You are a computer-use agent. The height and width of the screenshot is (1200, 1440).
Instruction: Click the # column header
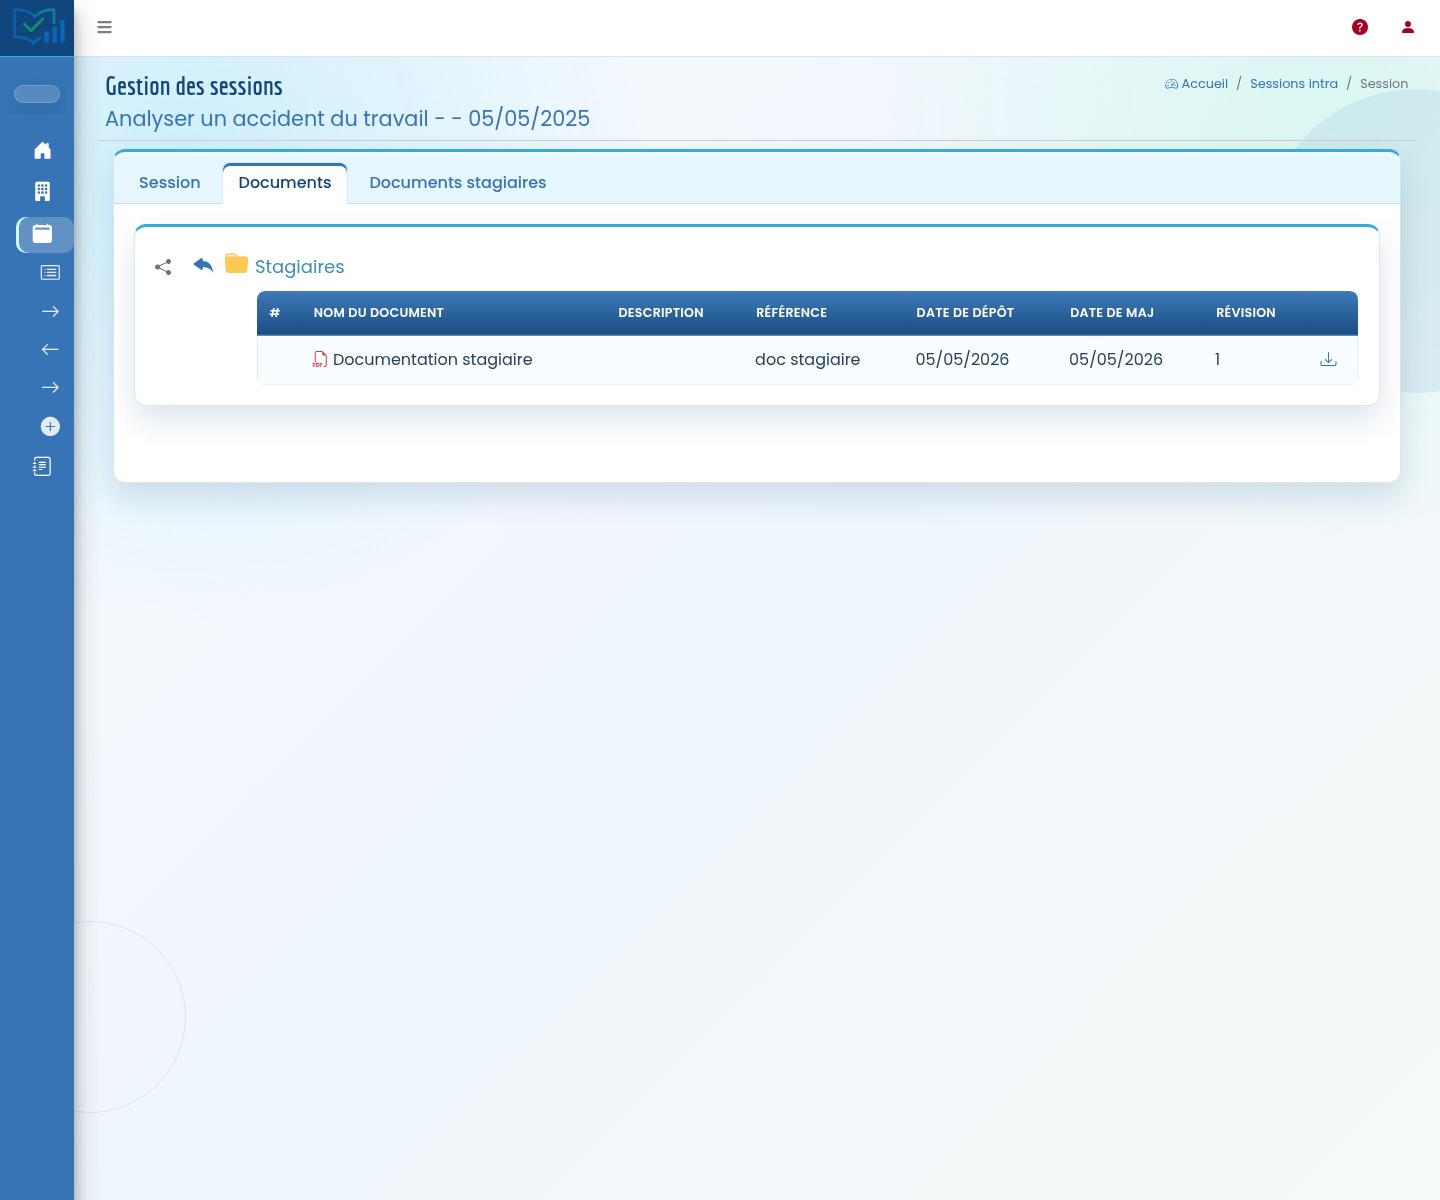click(x=275, y=313)
